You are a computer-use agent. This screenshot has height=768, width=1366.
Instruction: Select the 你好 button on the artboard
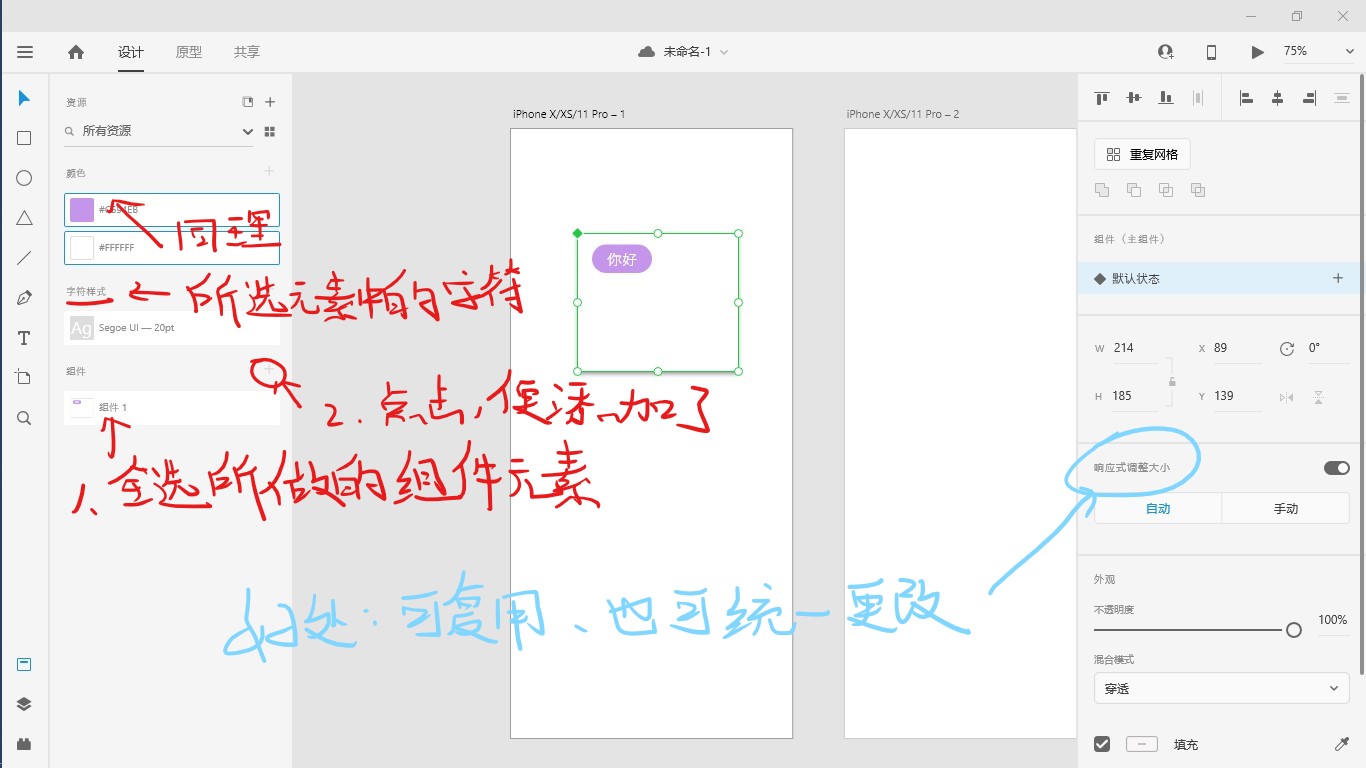[x=622, y=259]
